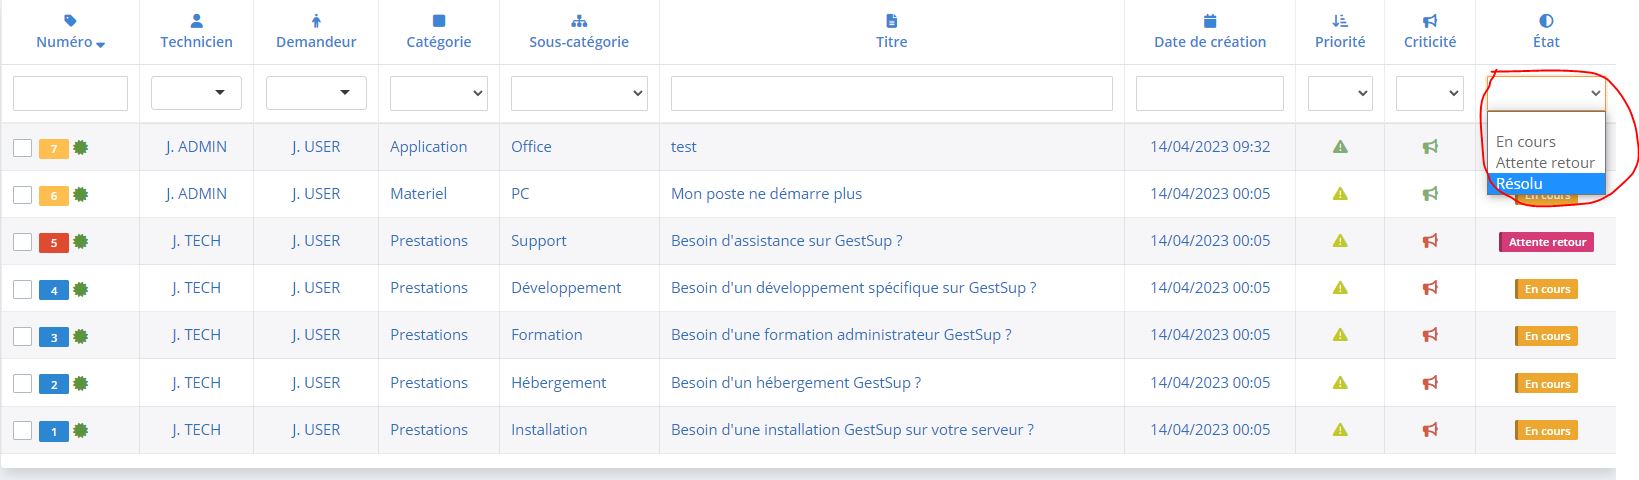This screenshot has height=480, width=1639.
Task: Click the État half-circle icon
Action: point(1546,20)
